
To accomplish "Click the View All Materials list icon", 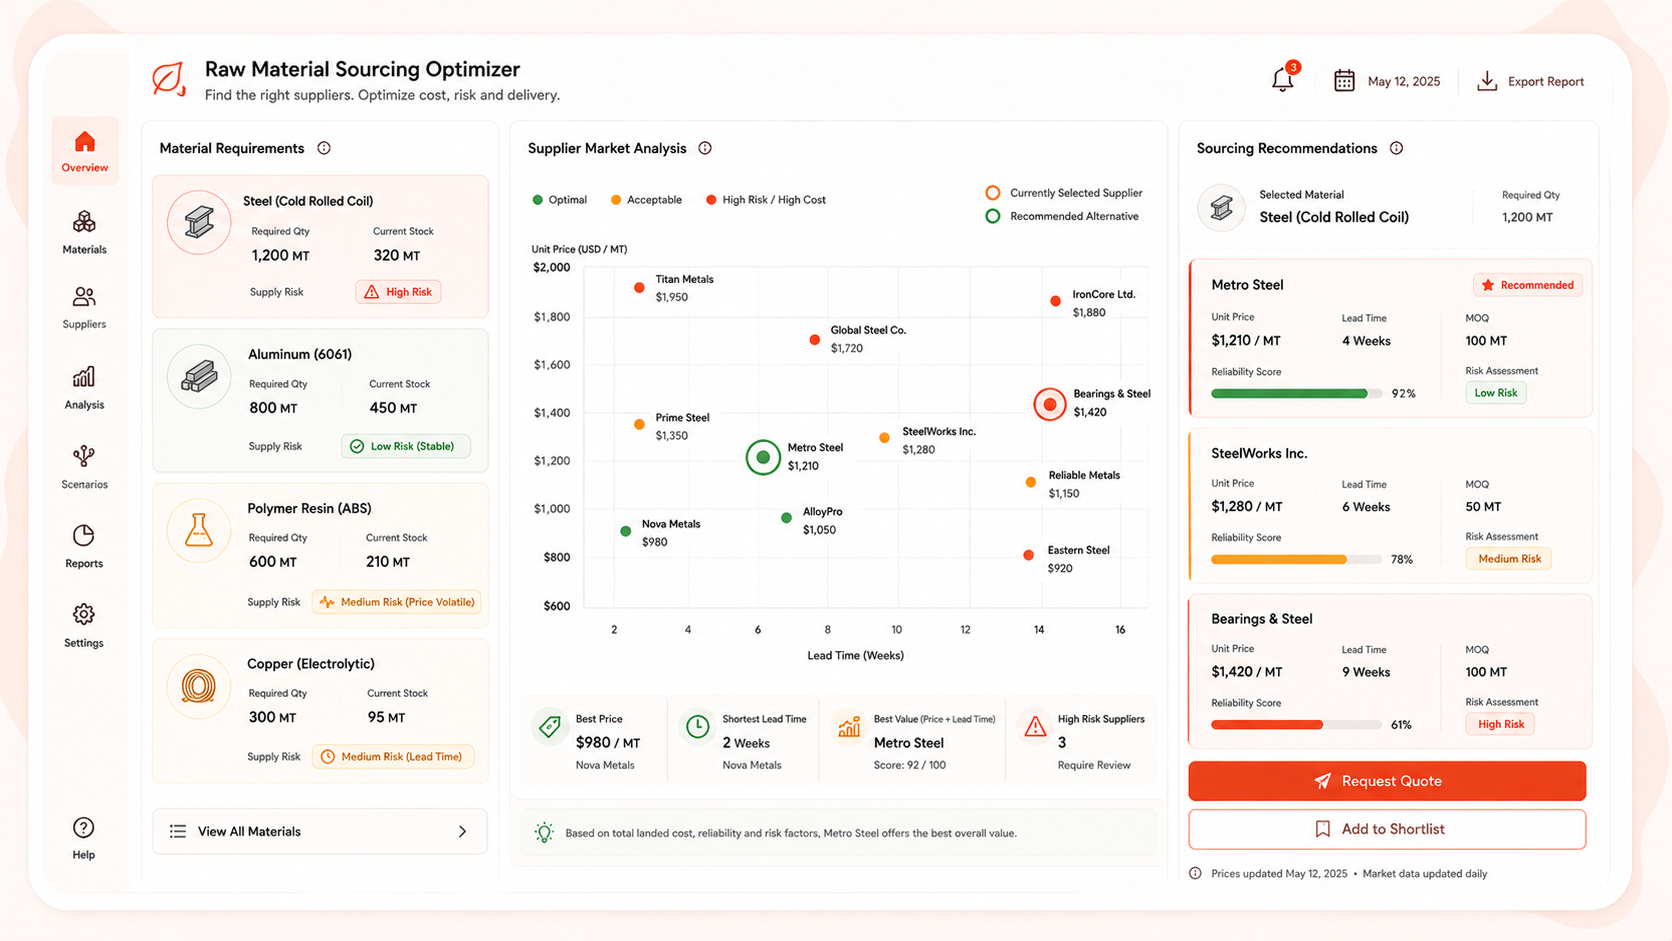I will [x=178, y=831].
